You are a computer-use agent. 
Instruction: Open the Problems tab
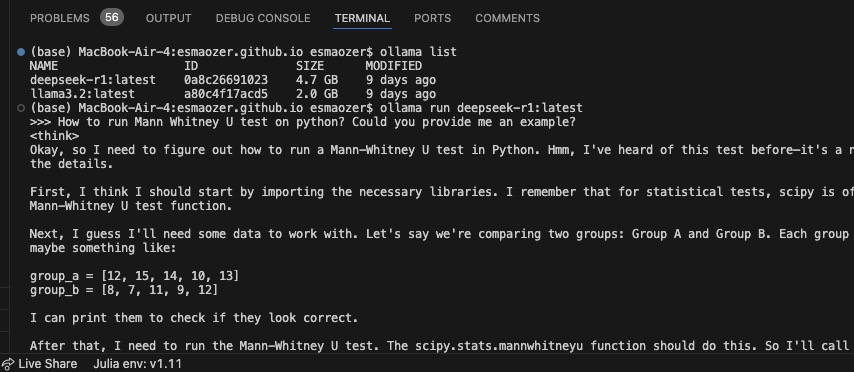(x=59, y=18)
